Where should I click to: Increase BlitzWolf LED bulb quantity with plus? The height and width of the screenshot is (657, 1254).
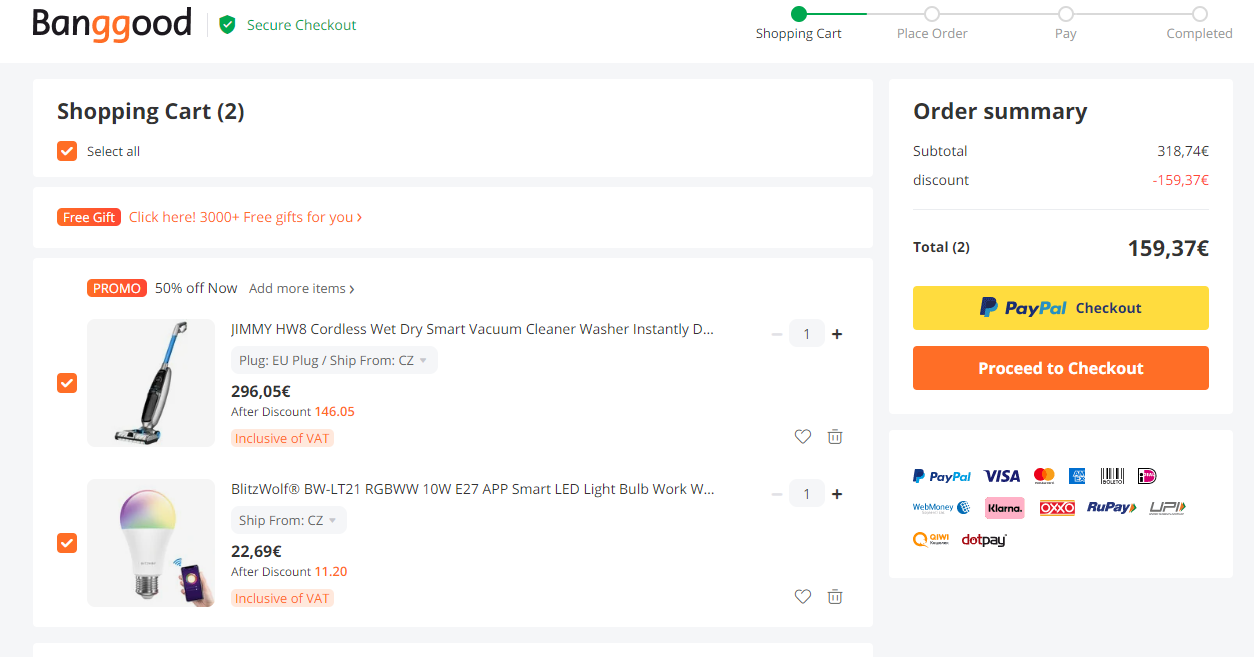pyautogui.click(x=837, y=494)
